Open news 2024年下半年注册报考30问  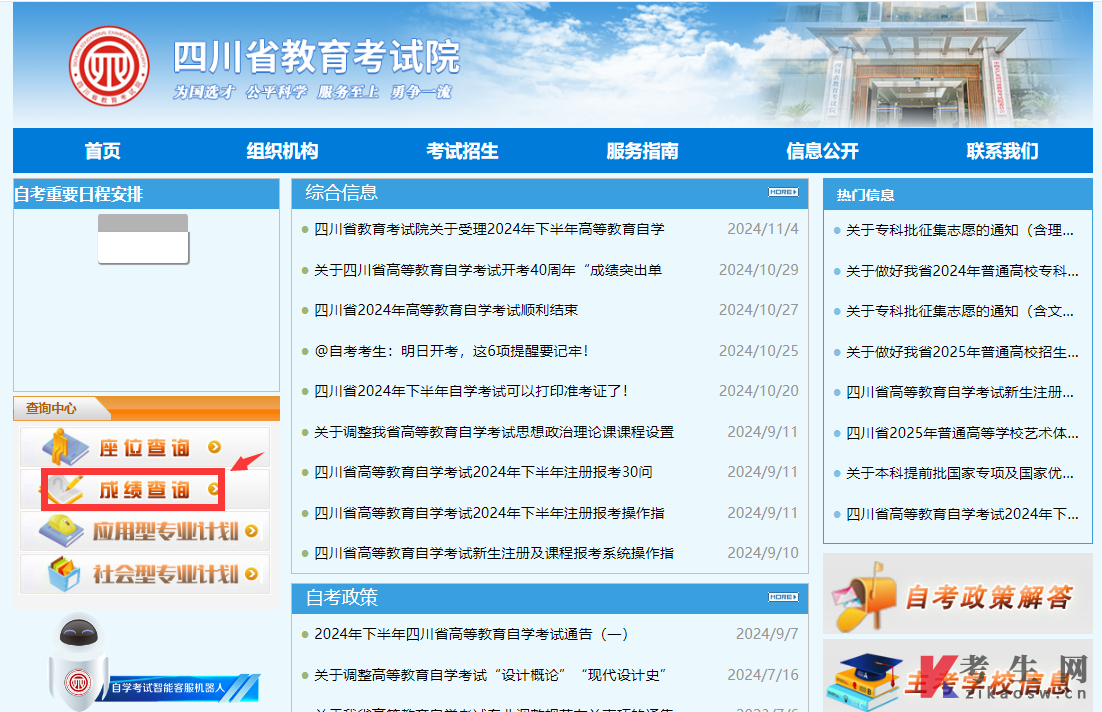pos(484,472)
